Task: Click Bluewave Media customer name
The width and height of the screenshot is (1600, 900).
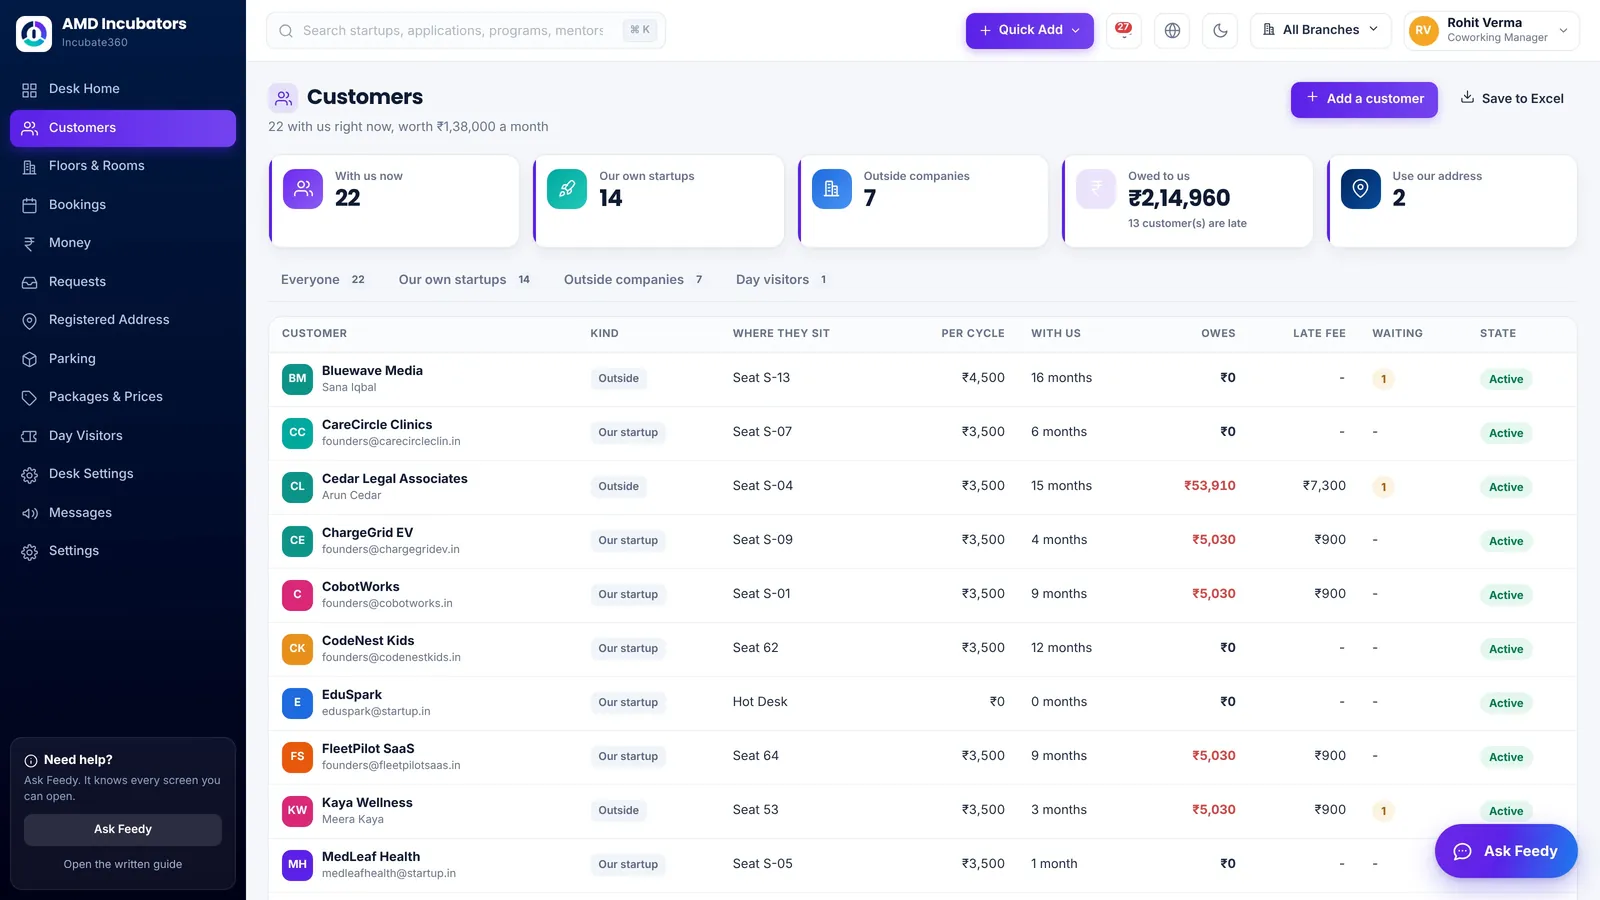Action: (372, 371)
